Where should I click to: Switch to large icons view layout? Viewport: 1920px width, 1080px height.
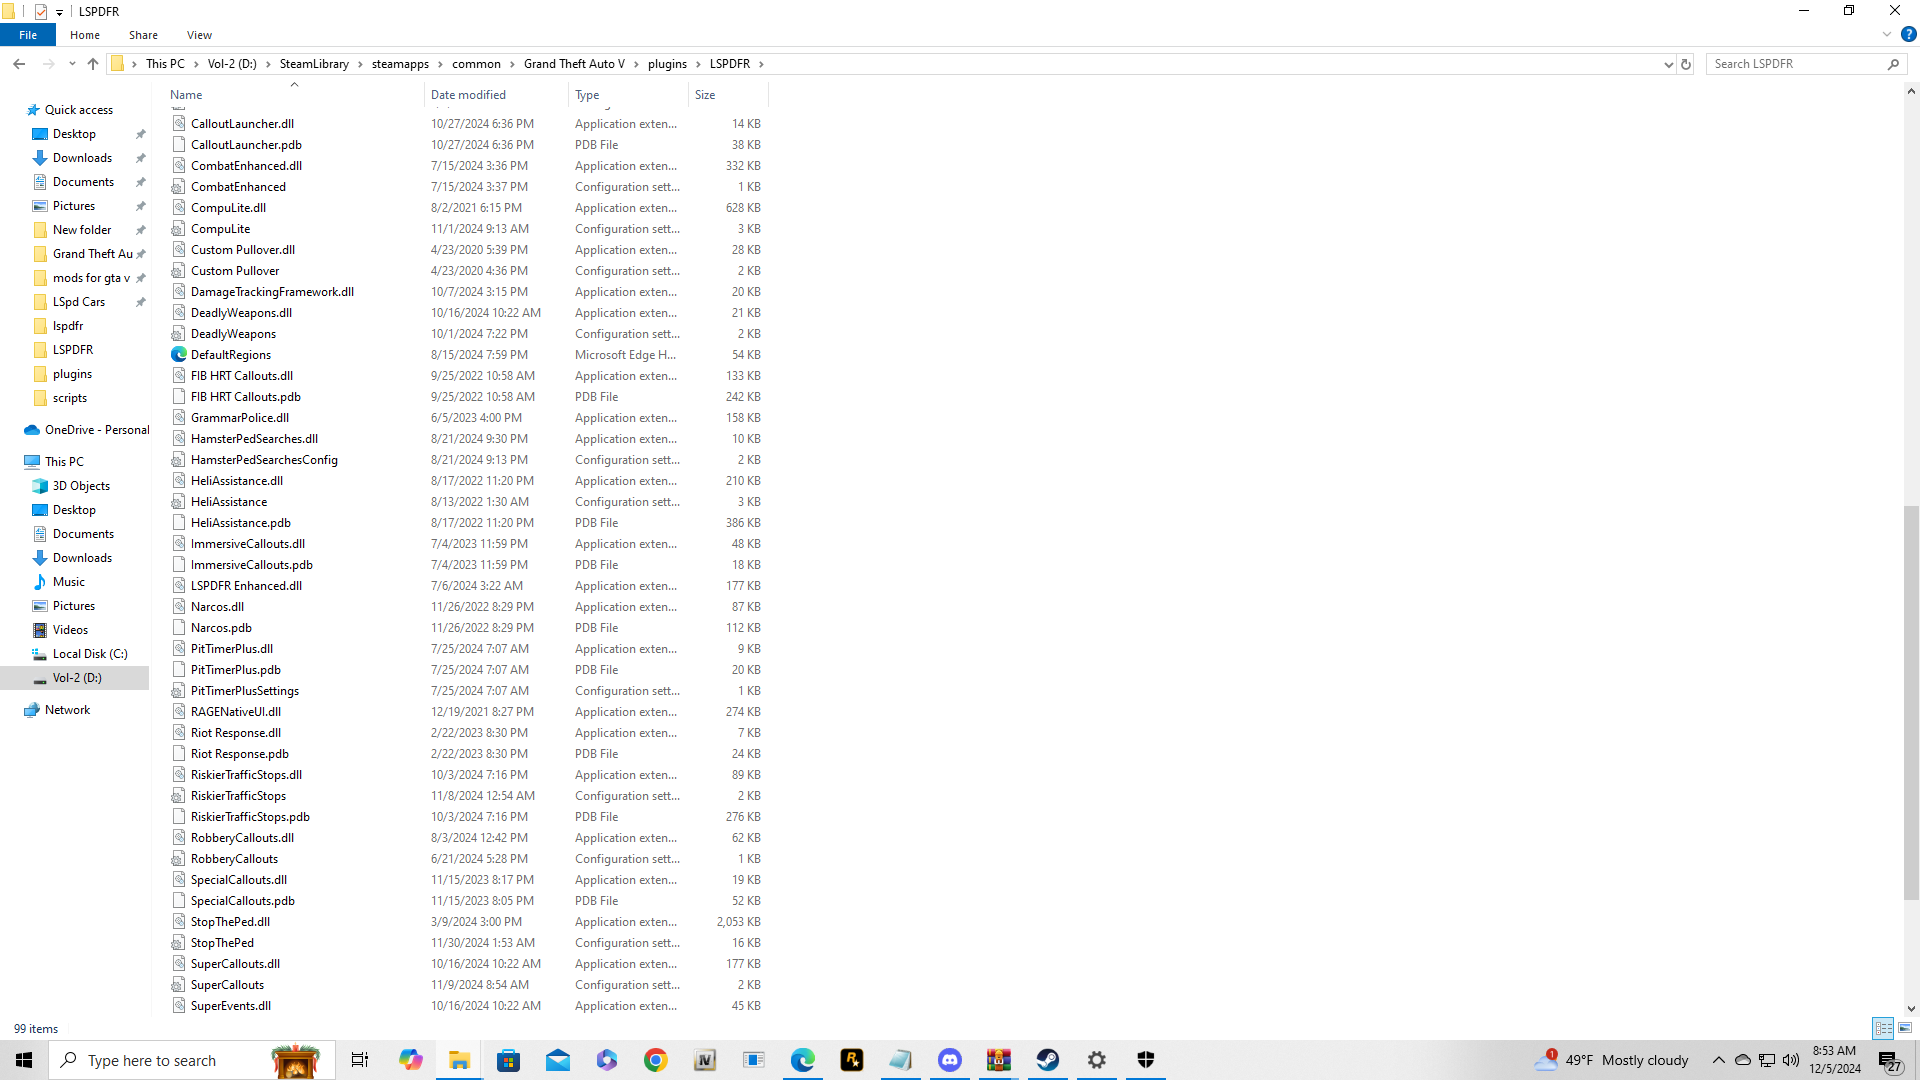1905,1028
